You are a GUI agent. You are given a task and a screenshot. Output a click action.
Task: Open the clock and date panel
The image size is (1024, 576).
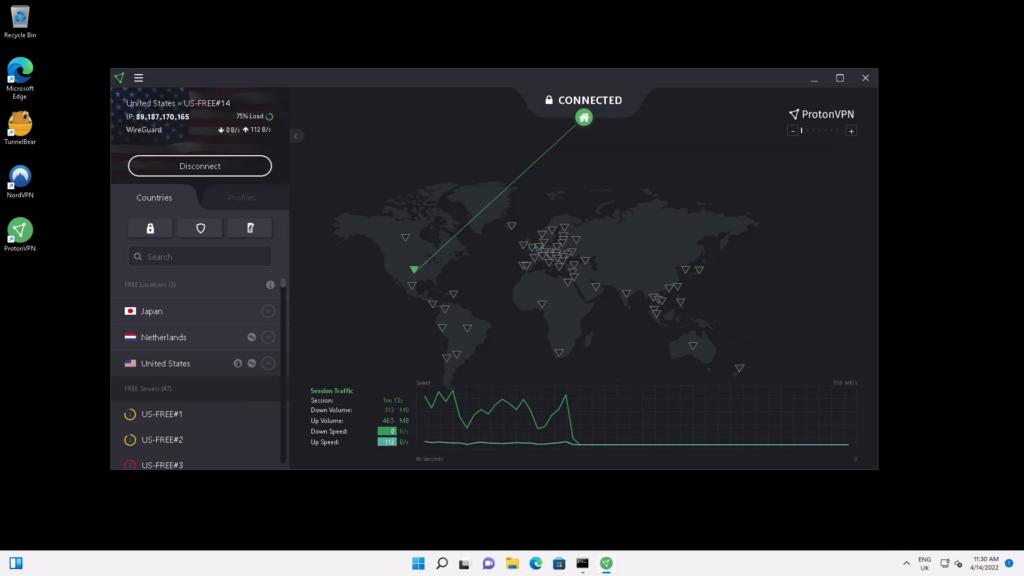click(985, 563)
